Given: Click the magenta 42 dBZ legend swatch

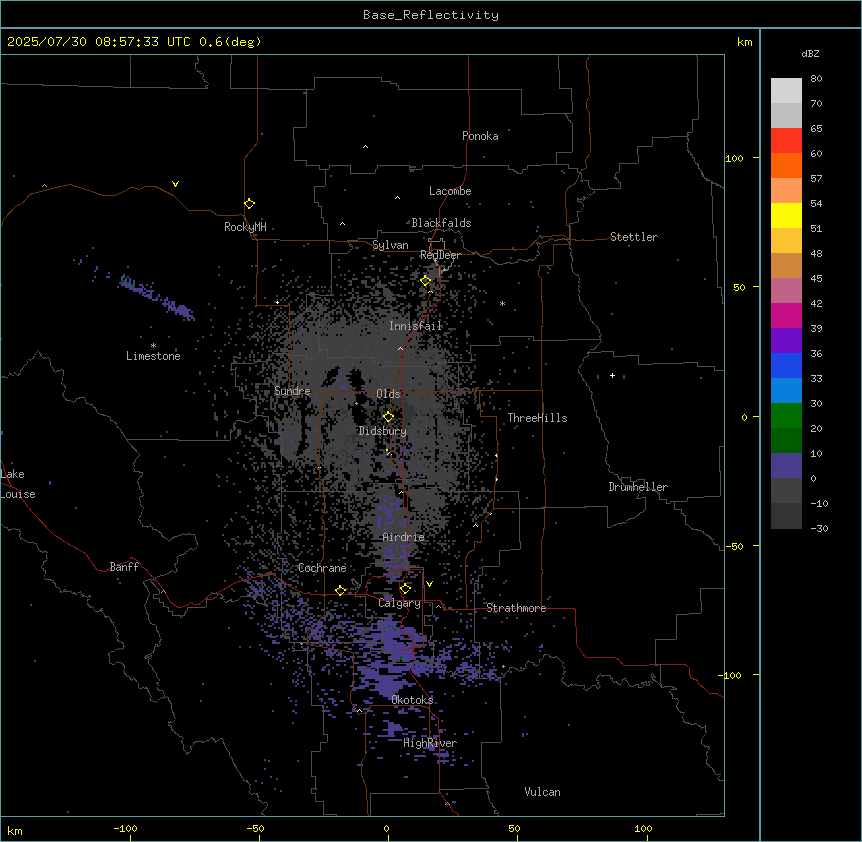Looking at the screenshot, I should [786, 315].
